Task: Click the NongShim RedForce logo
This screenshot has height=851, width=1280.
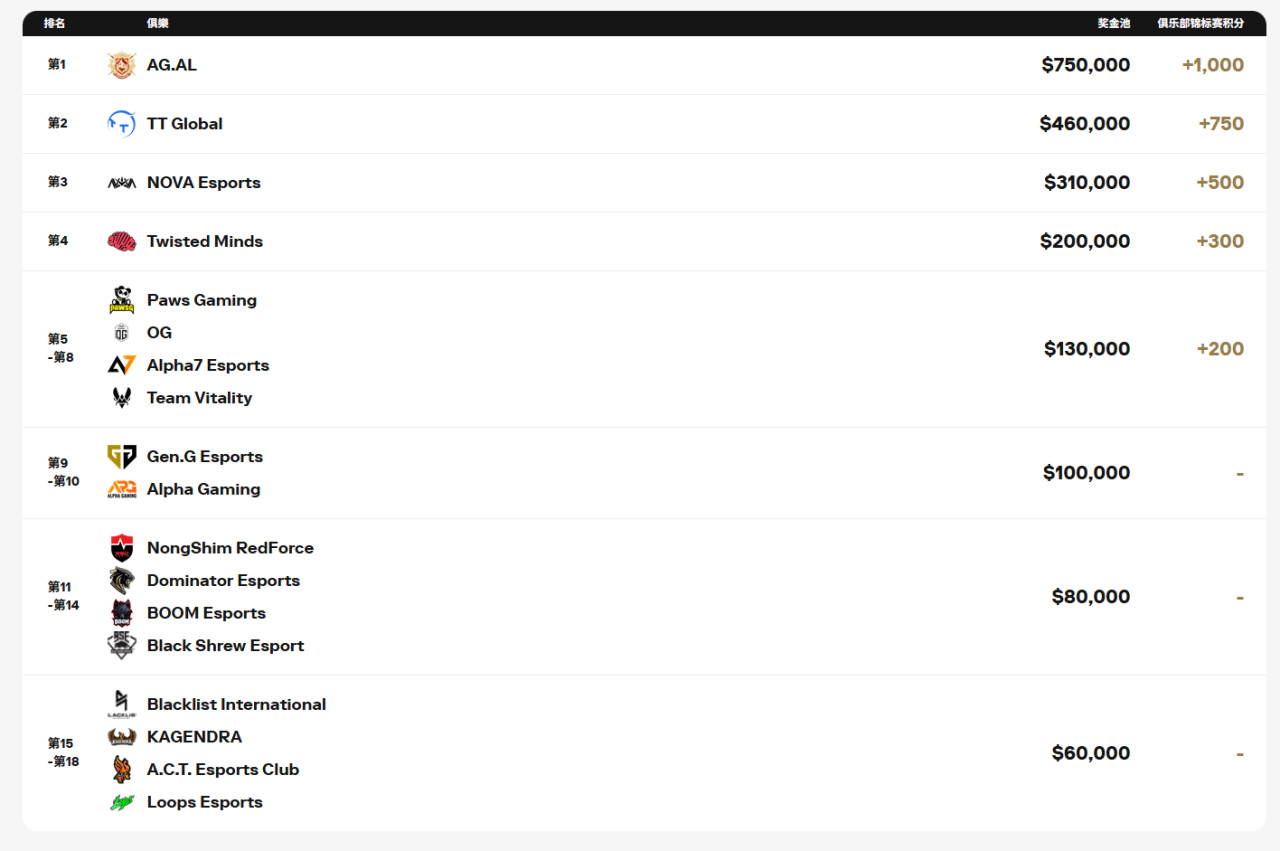Action: click(121, 548)
